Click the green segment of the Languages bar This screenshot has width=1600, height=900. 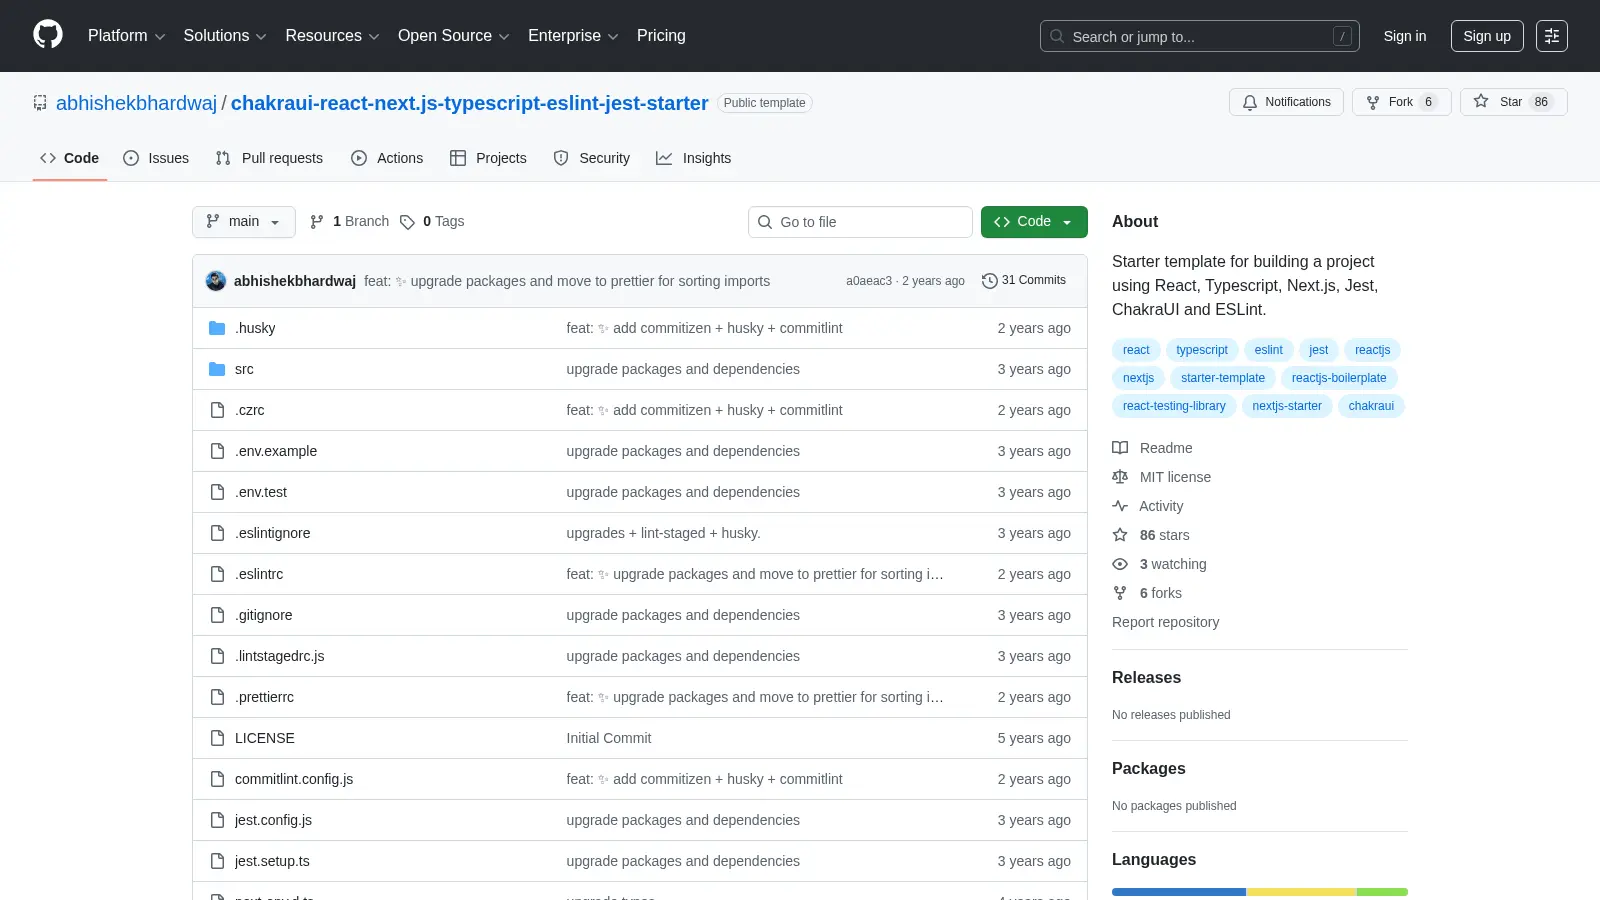[1382, 892]
